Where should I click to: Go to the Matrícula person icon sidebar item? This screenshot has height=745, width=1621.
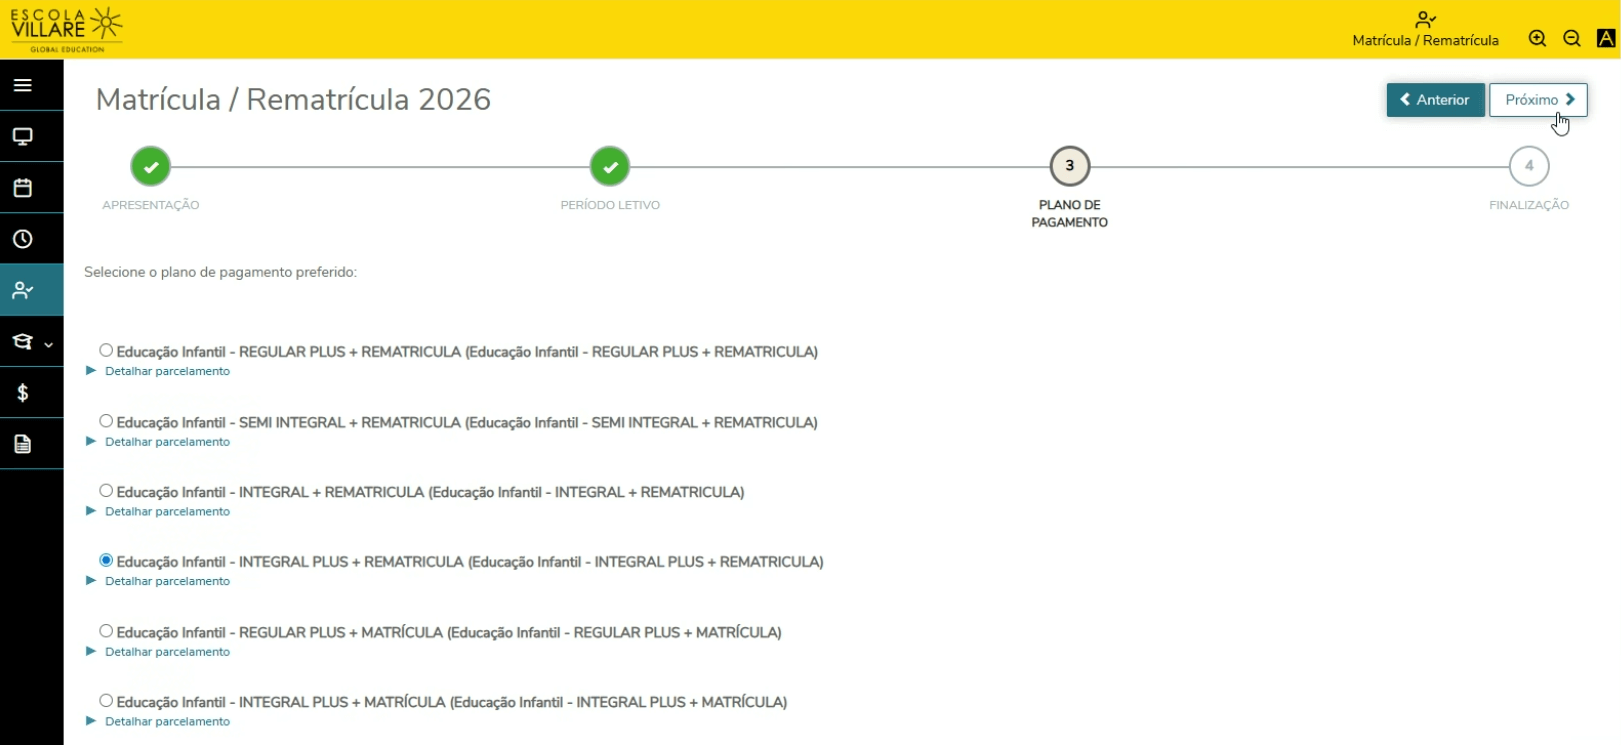[x=23, y=290]
